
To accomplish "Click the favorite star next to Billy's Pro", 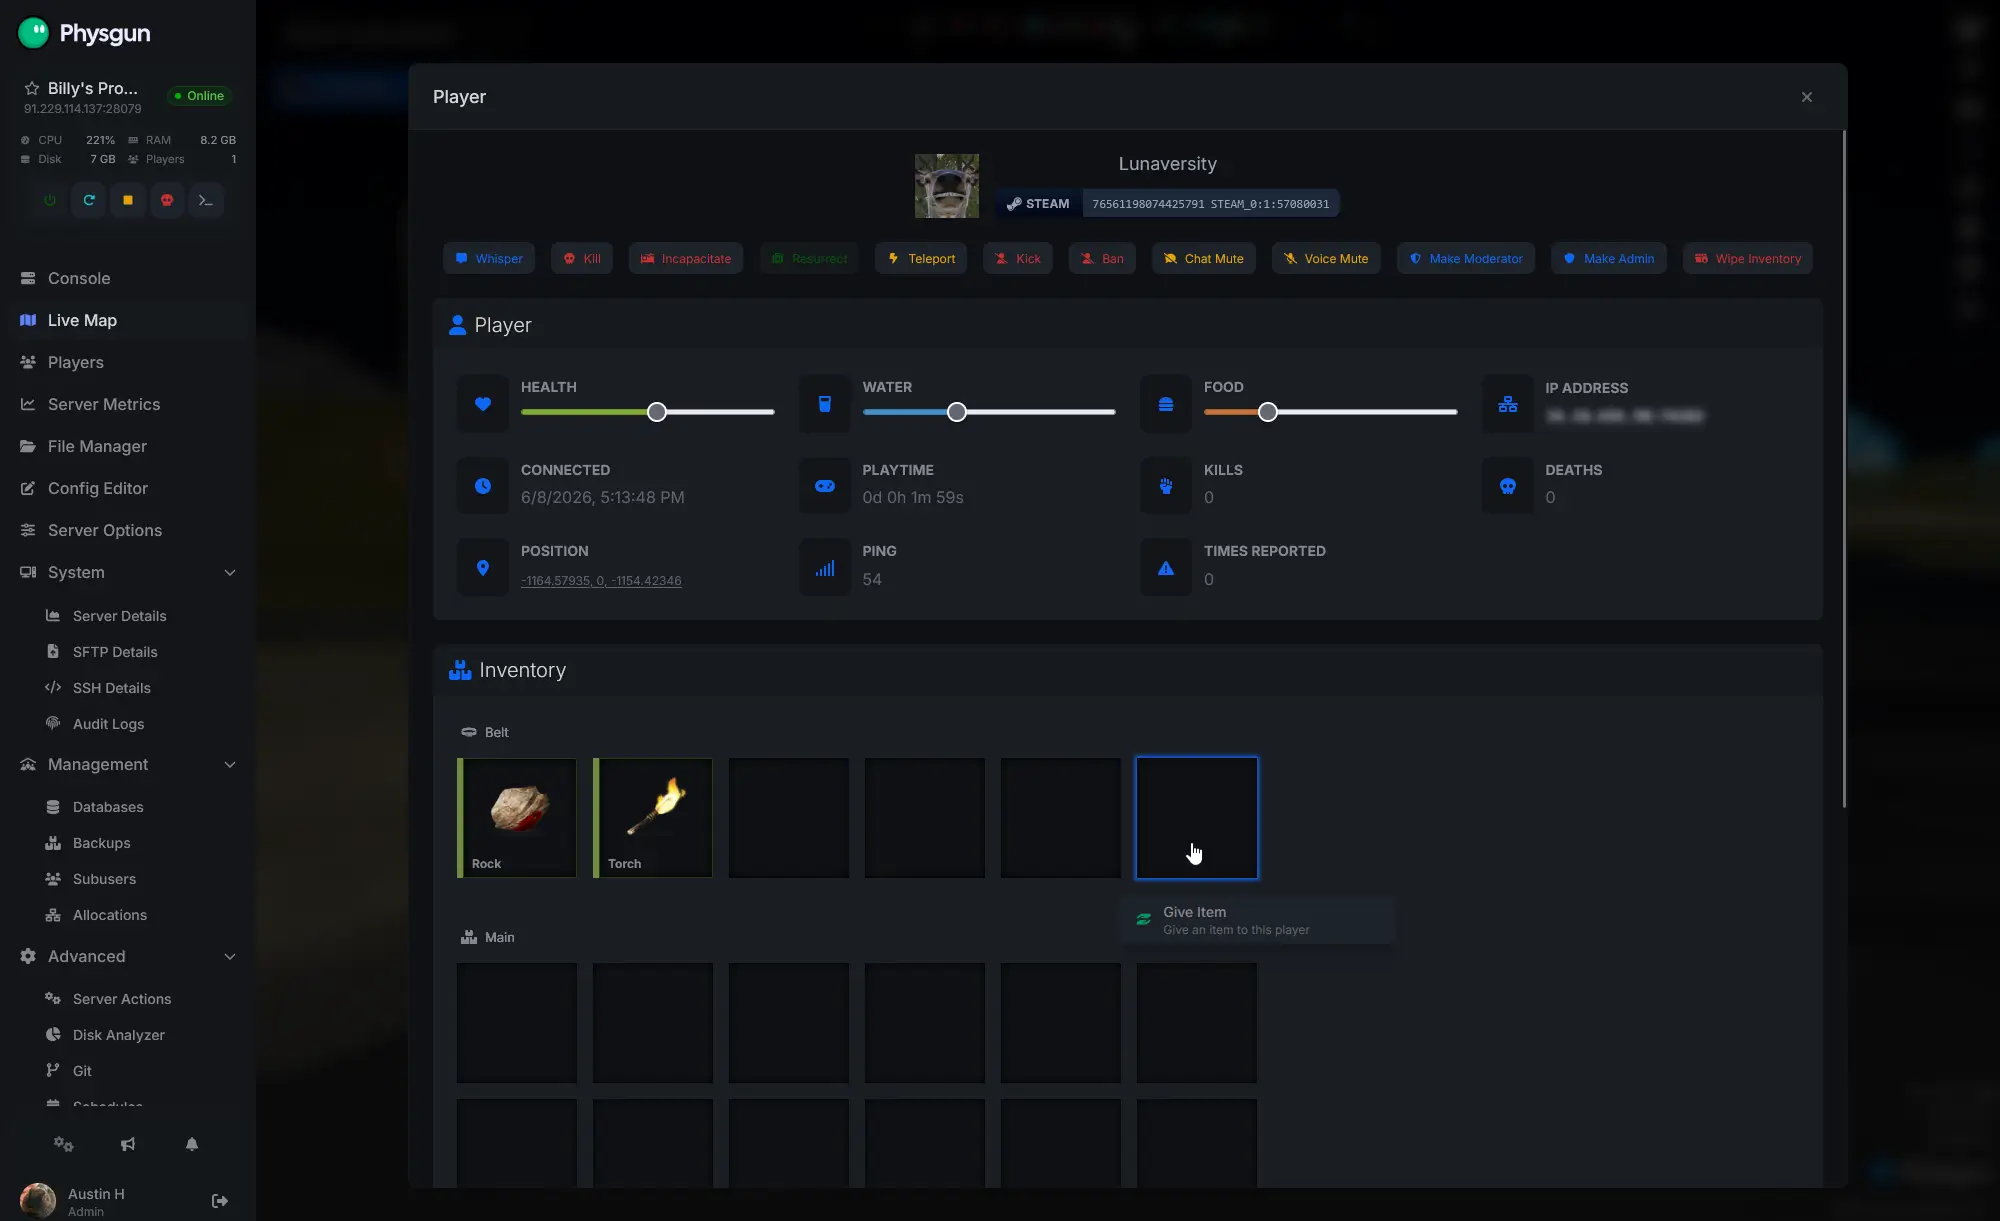I will click(x=31, y=88).
